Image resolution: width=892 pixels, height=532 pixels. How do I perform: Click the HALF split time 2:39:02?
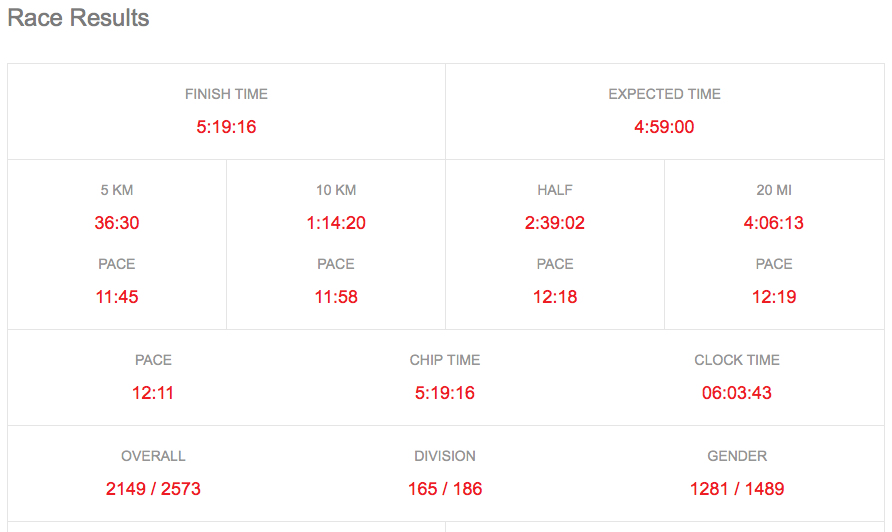click(x=555, y=223)
